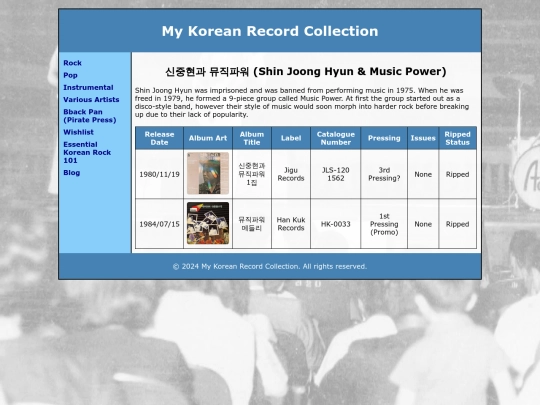Click Ripped status in 1980 row

click(x=458, y=174)
